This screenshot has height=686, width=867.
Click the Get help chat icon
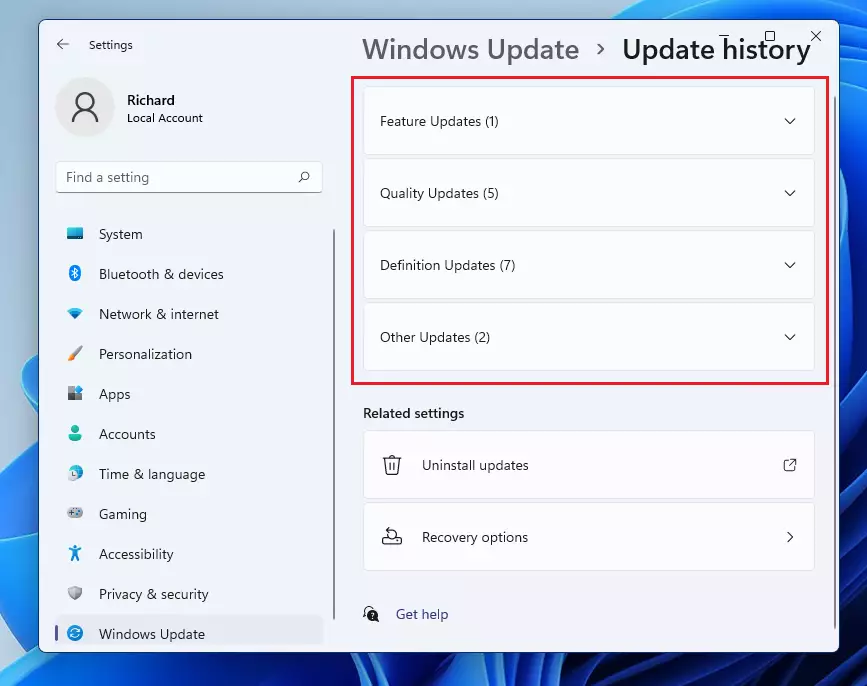[371, 614]
